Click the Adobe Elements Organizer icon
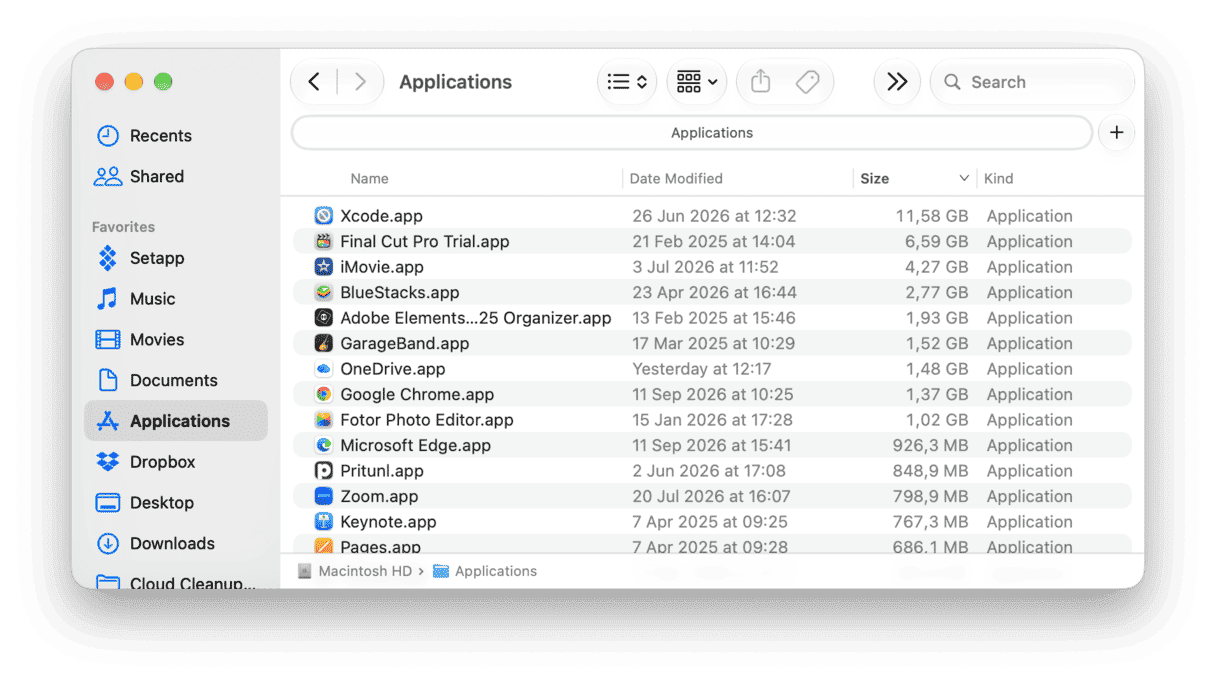This screenshot has width=1216, height=683. pyautogui.click(x=323, y=318)
